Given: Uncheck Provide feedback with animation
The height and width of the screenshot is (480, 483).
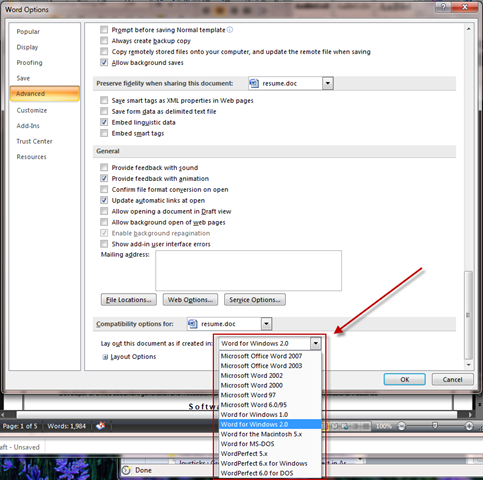Looking at the screenshot, I should coord(104,178).
